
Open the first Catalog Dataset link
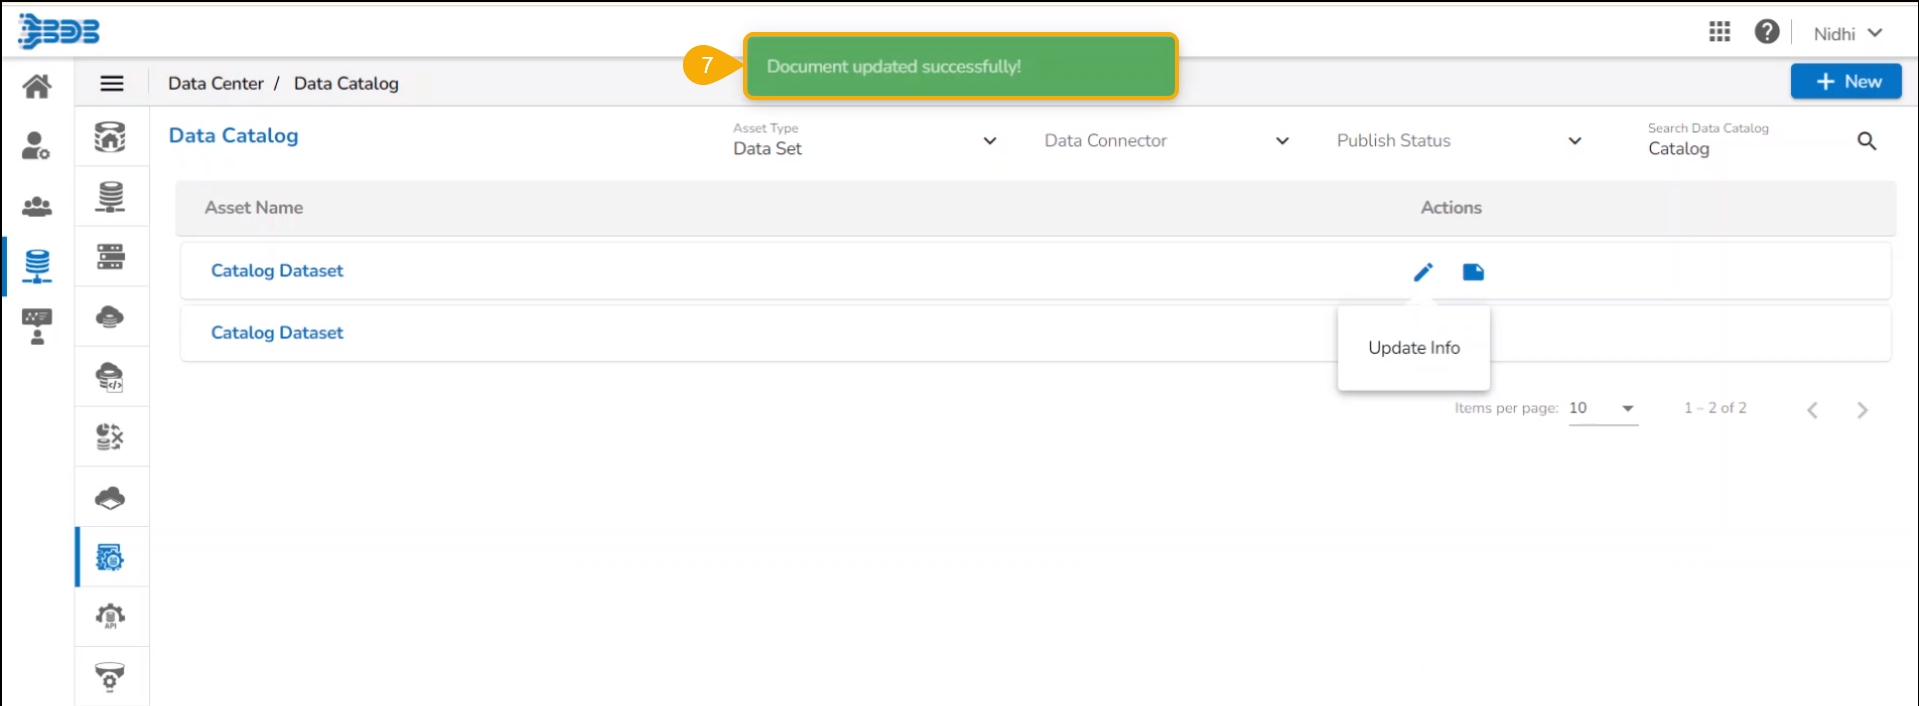pos(277,271)
